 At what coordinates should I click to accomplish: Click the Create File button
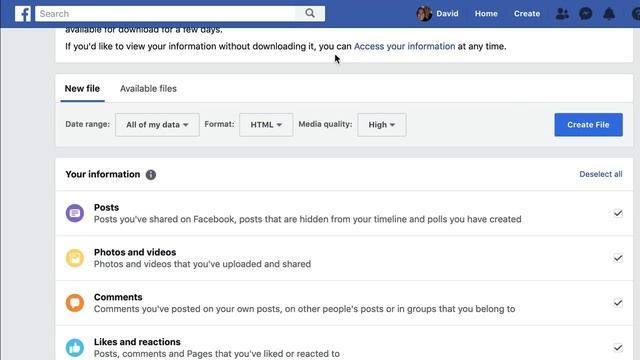click(x=588, y=125)
